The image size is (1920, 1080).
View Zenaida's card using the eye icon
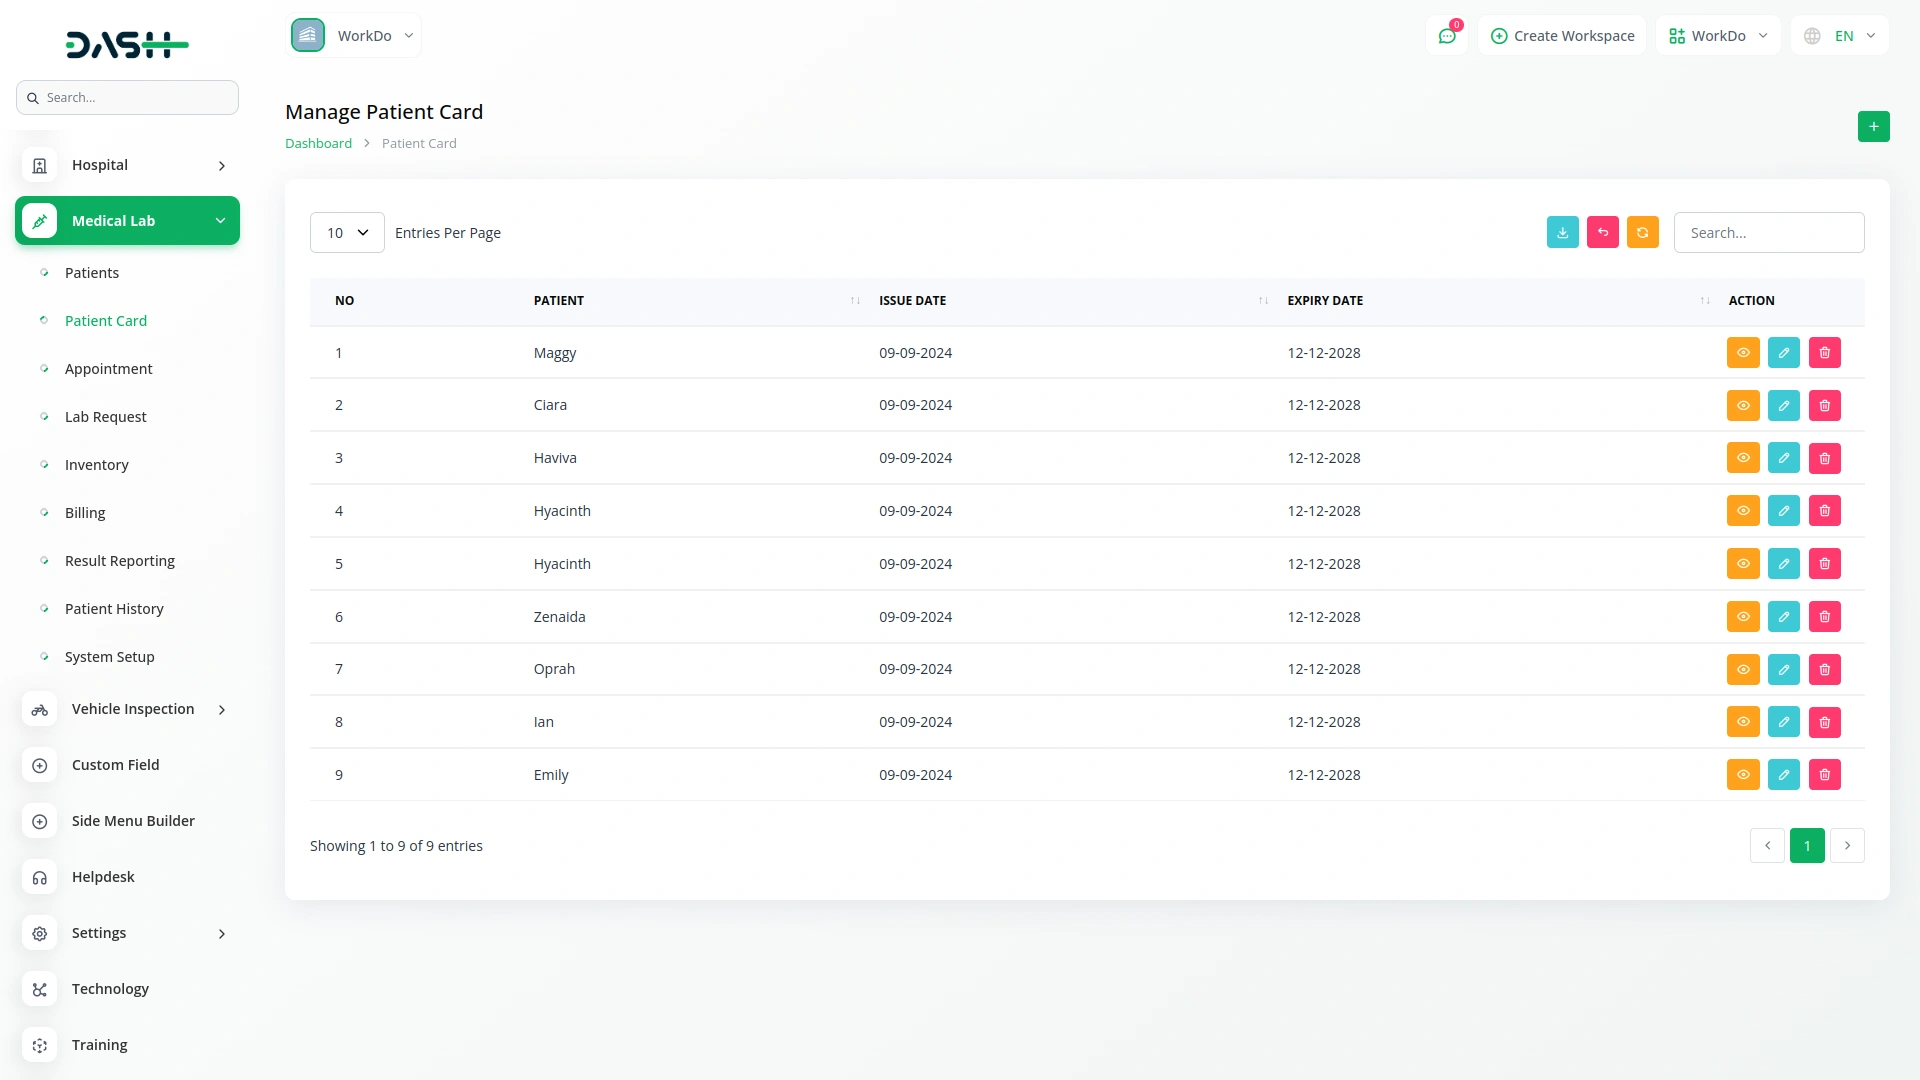click(x=1742, y=617)
